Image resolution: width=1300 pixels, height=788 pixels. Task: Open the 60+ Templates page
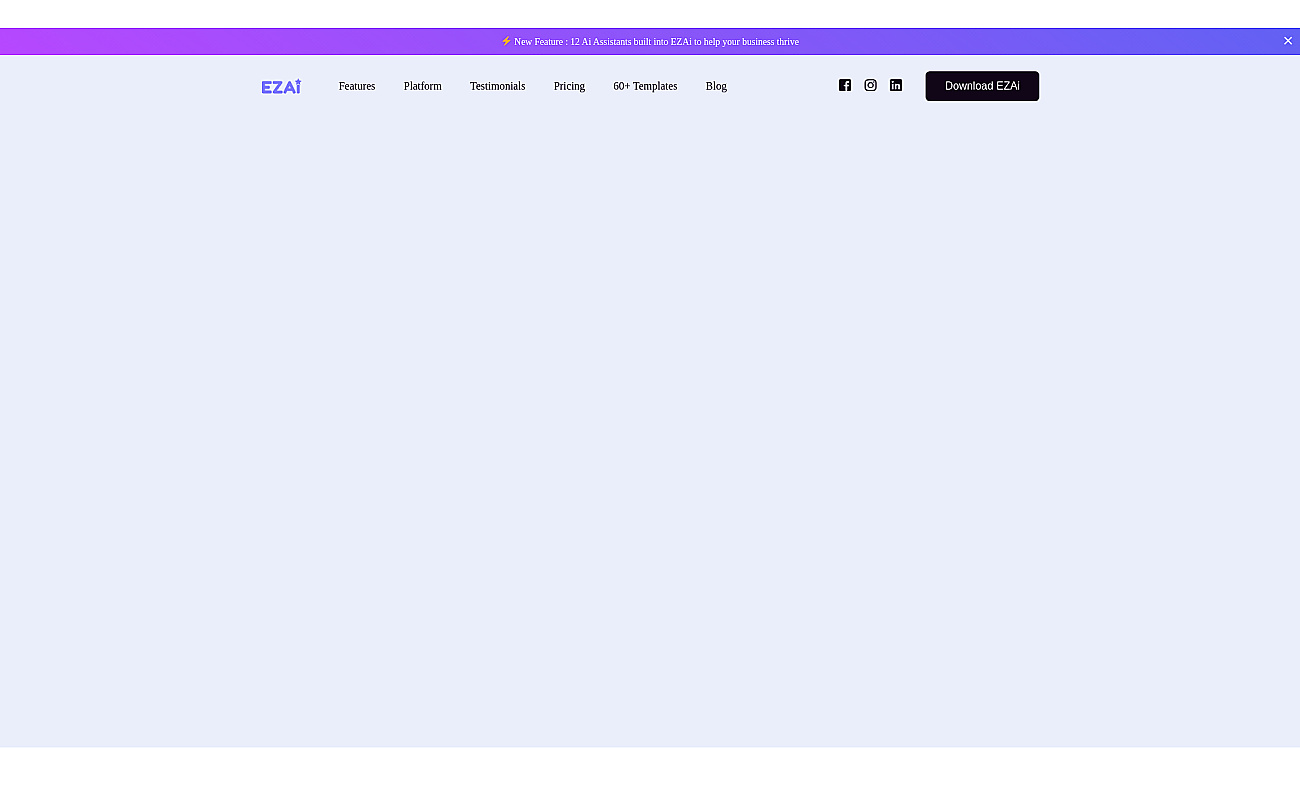[645, 86]
